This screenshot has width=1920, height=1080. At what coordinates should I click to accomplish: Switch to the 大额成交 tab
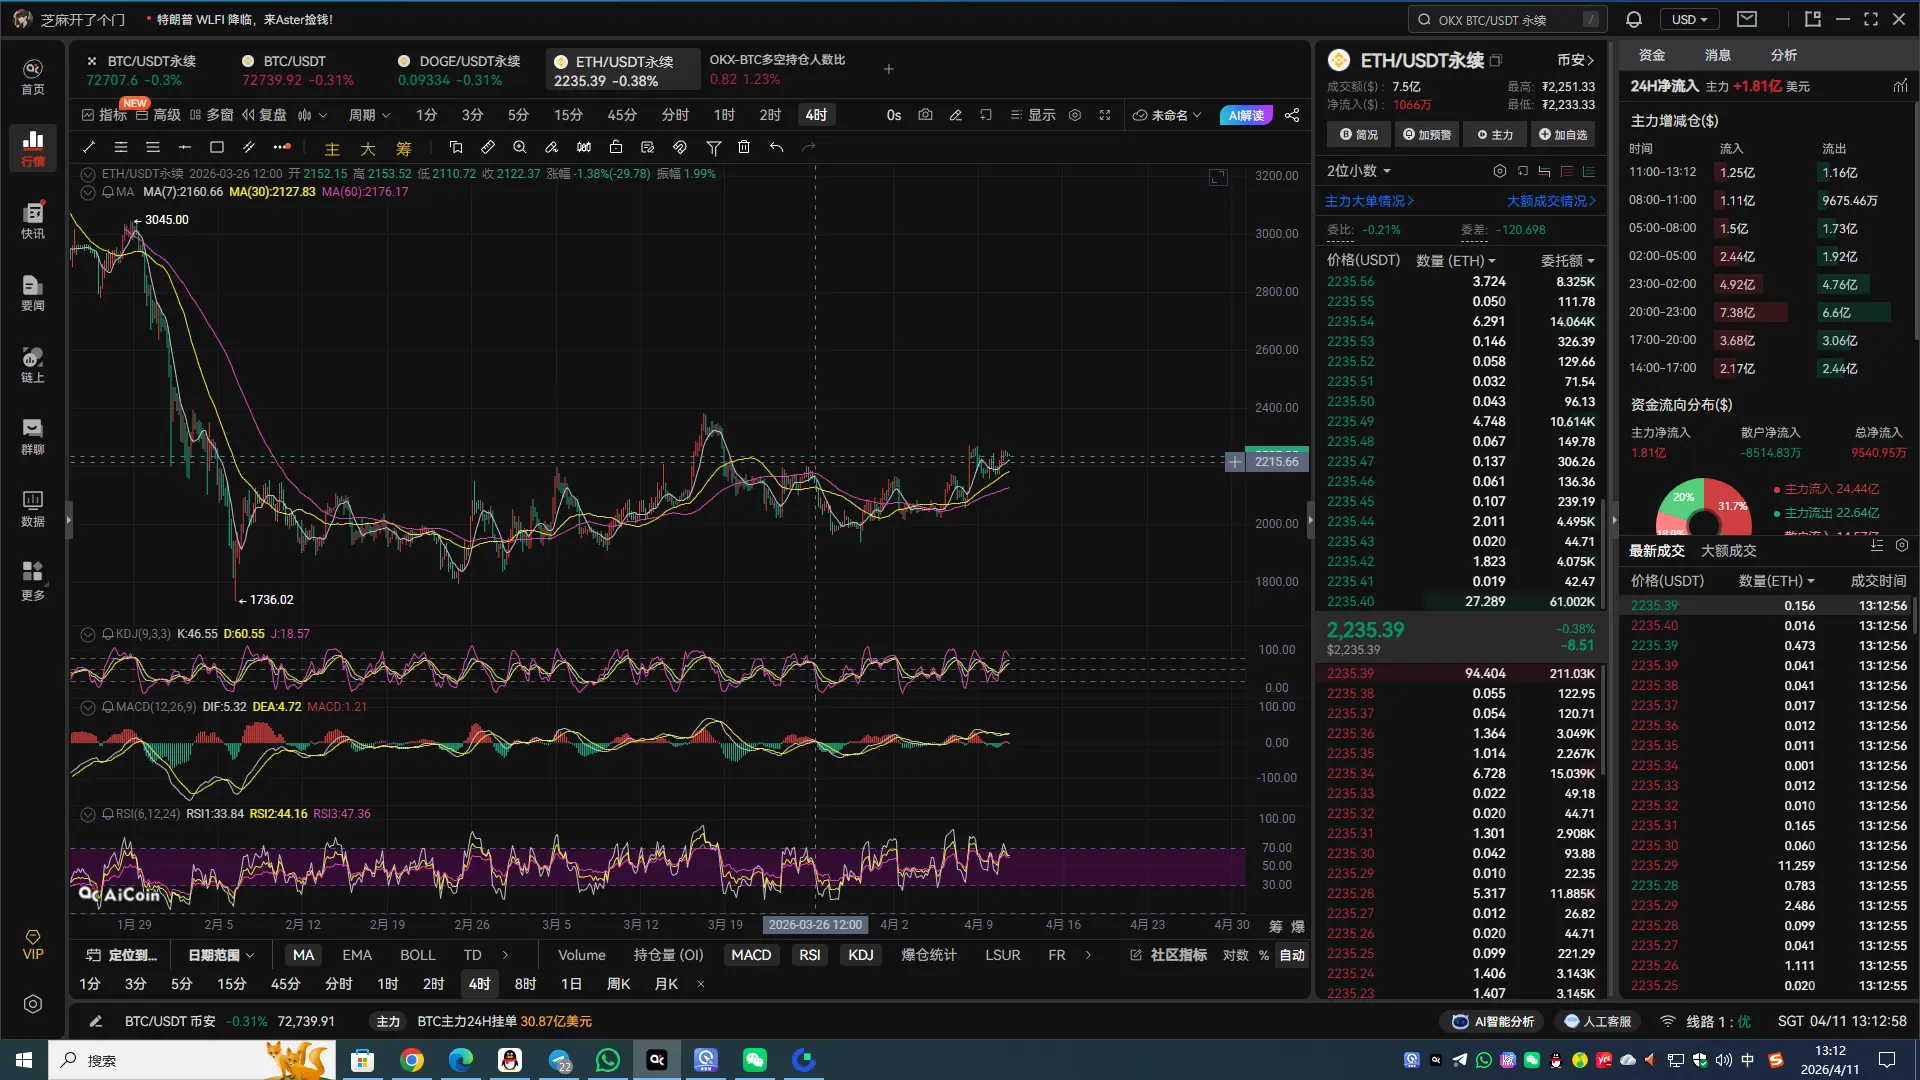(1728, 551)
